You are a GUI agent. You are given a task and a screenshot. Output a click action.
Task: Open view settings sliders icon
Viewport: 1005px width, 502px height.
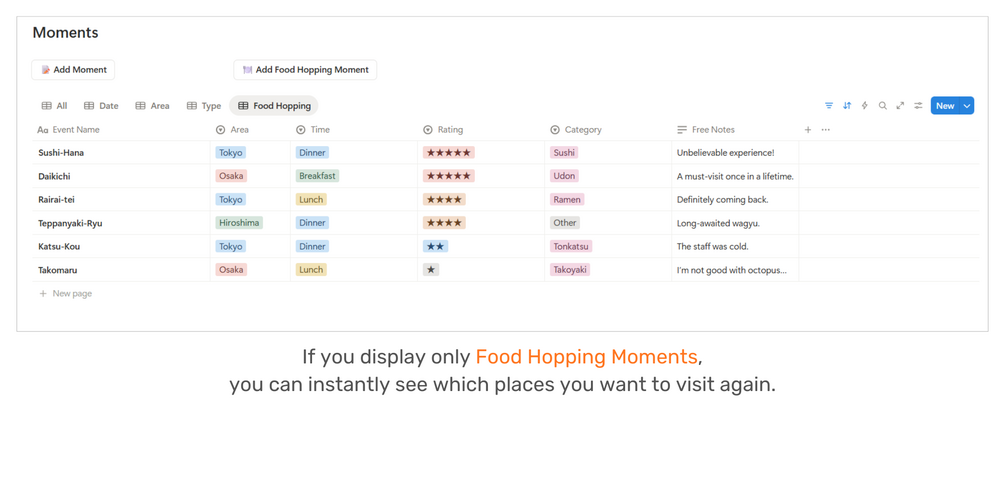pyautogui.click(x=918, y=106)
